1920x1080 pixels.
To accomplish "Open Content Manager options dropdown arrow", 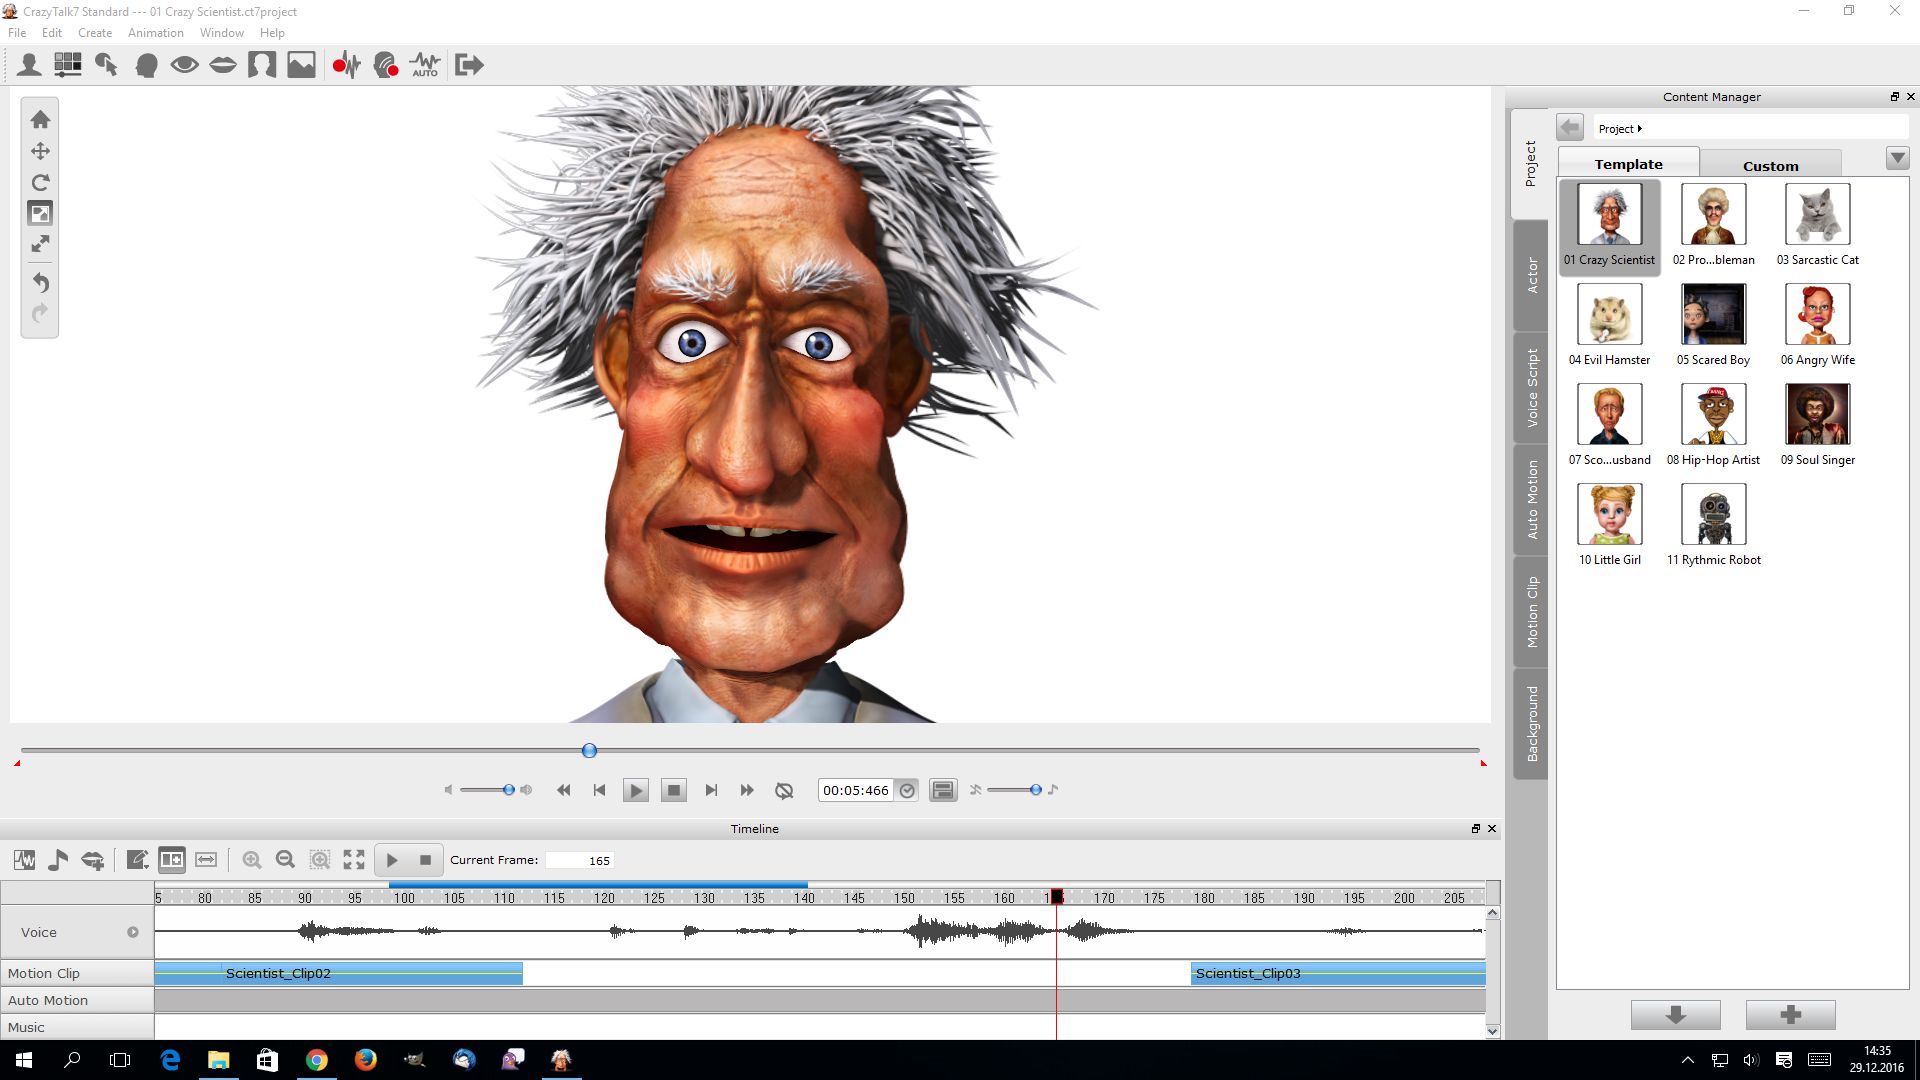I will pos(1897,159).
